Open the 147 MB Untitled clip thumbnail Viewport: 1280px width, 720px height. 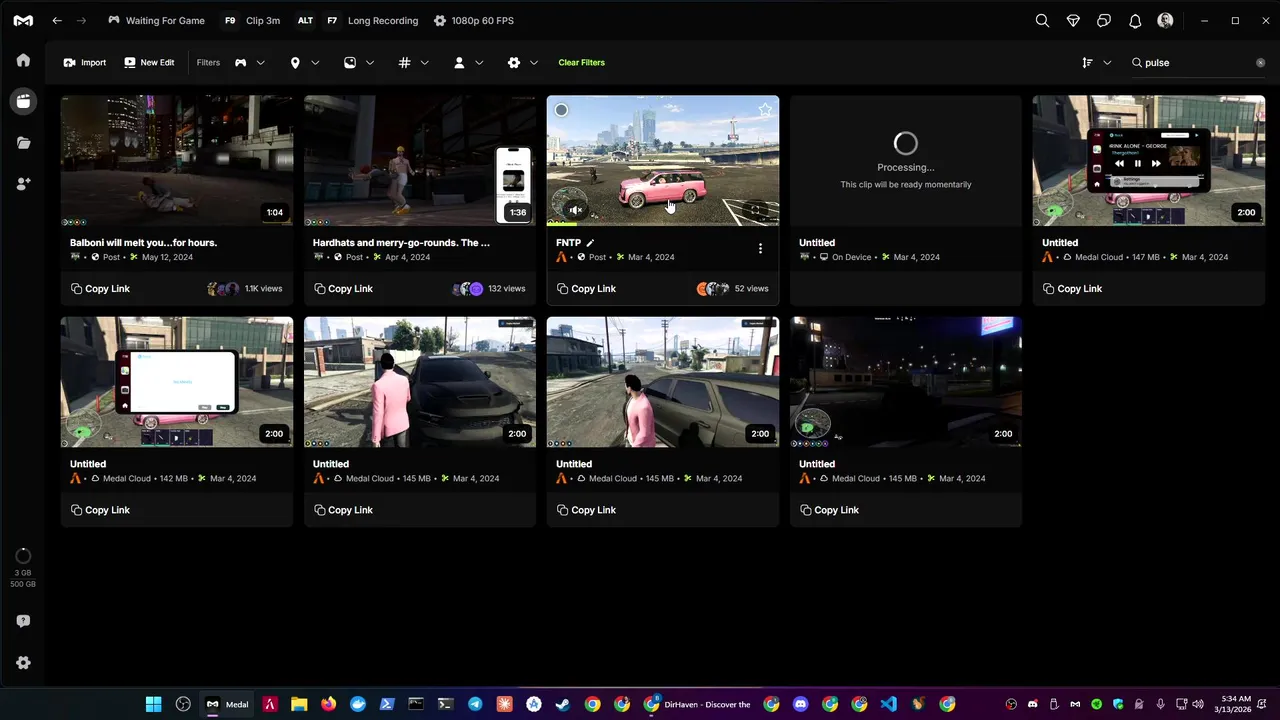(1149, 161)
